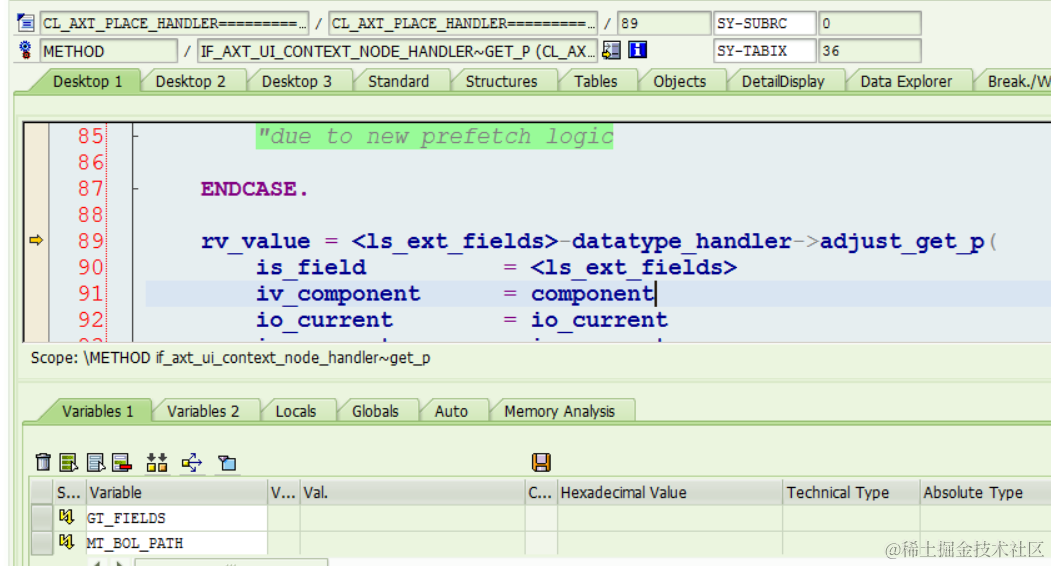Click the iv_component parameter on line 91
This screenshot has height=566, width=1051.
click(338, 294)
